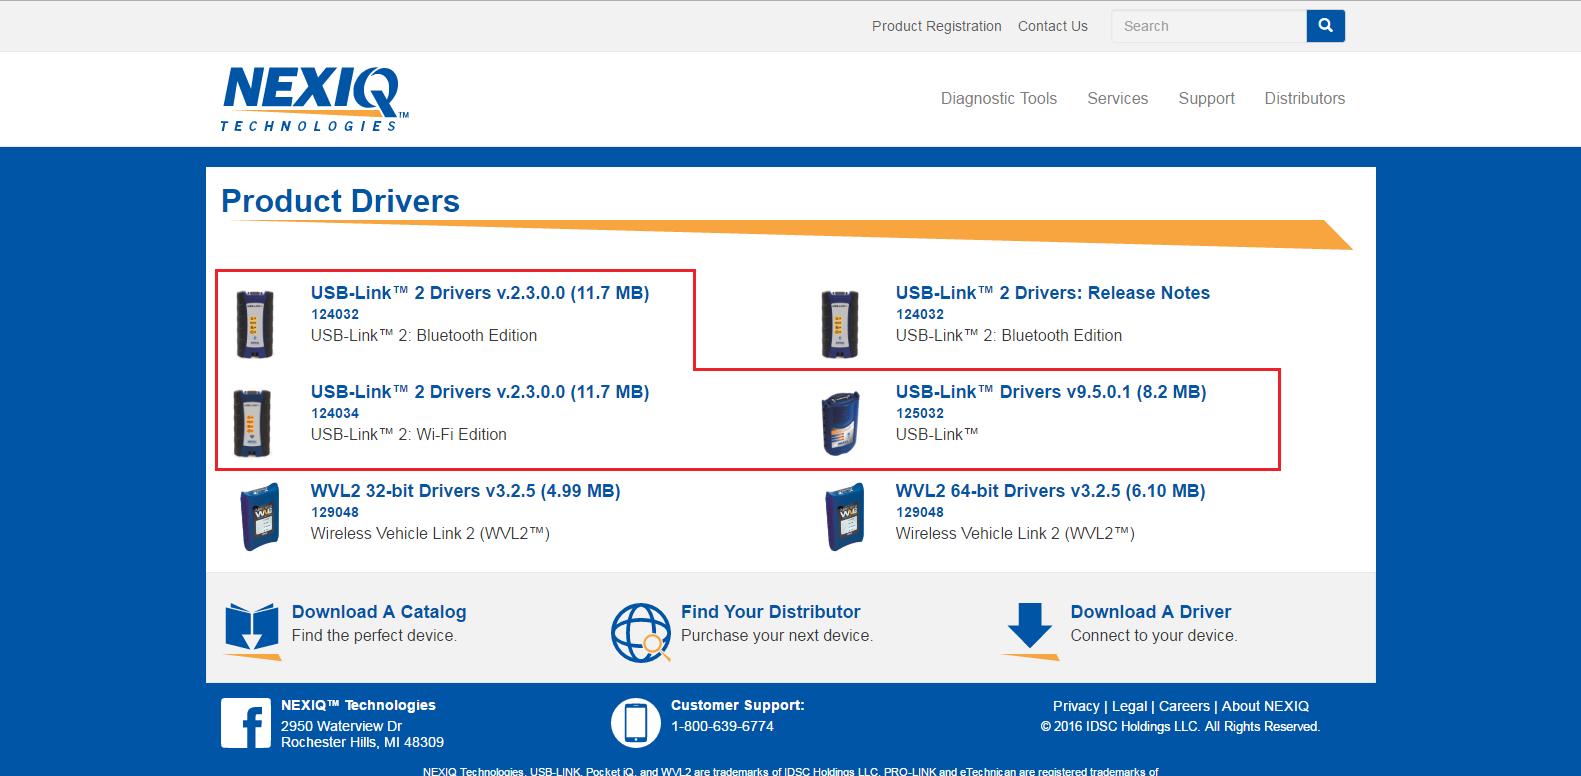
Task: Open the Diagnostic Tools menu
Action: pyautogui.click(x=999, y=98)
